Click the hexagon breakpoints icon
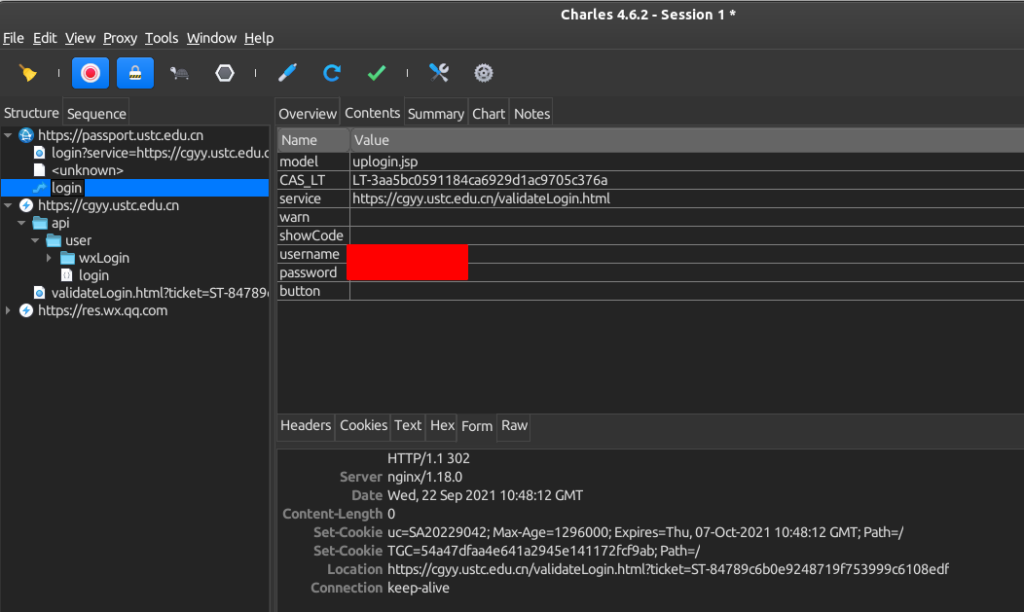The image size is (1024, 612). (x=225, y=73)
